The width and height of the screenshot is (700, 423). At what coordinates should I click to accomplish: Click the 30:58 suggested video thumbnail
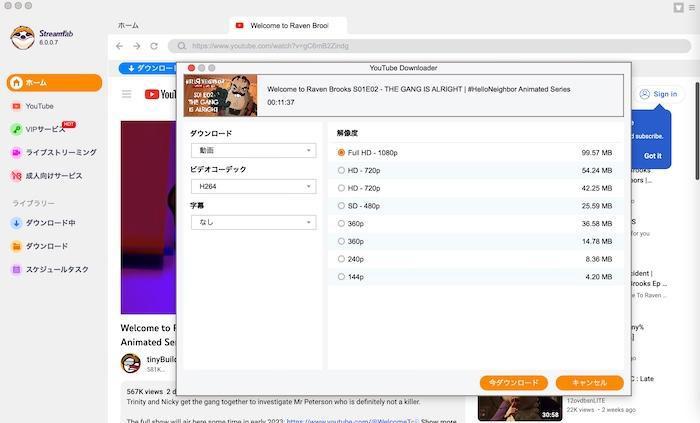[520, 408]
